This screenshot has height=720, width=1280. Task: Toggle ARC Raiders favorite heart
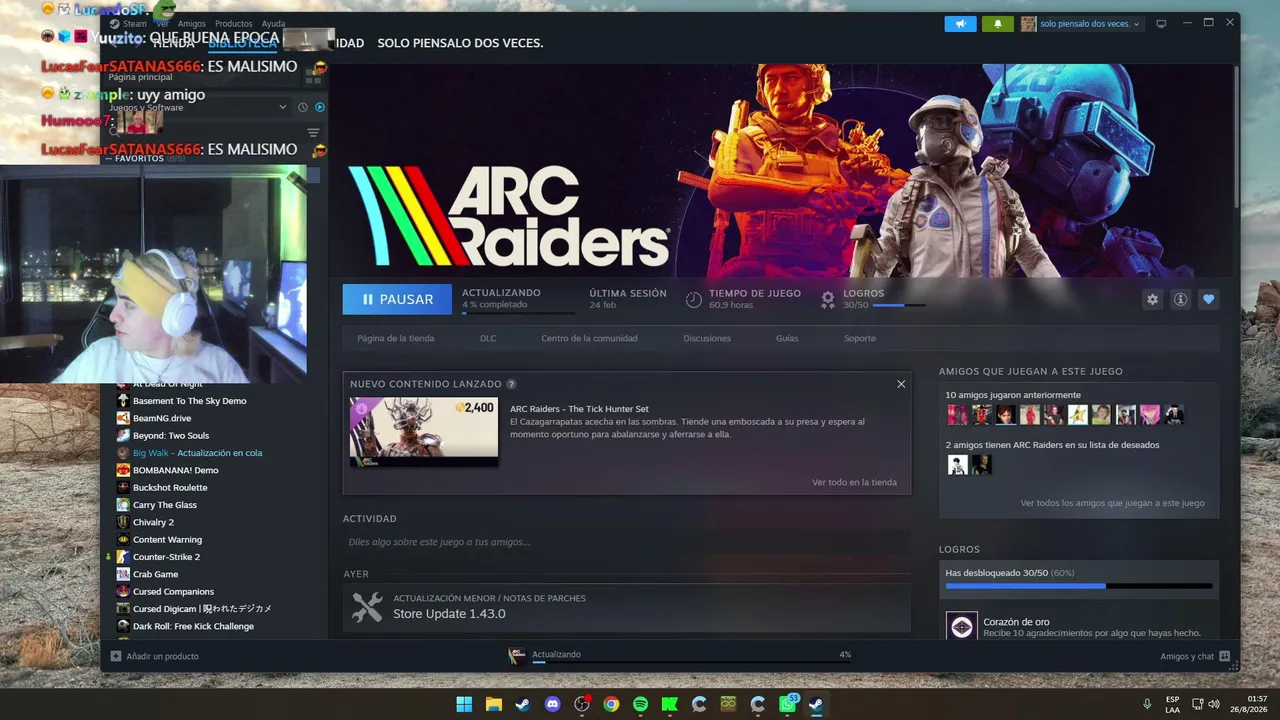coord(1209,299)
